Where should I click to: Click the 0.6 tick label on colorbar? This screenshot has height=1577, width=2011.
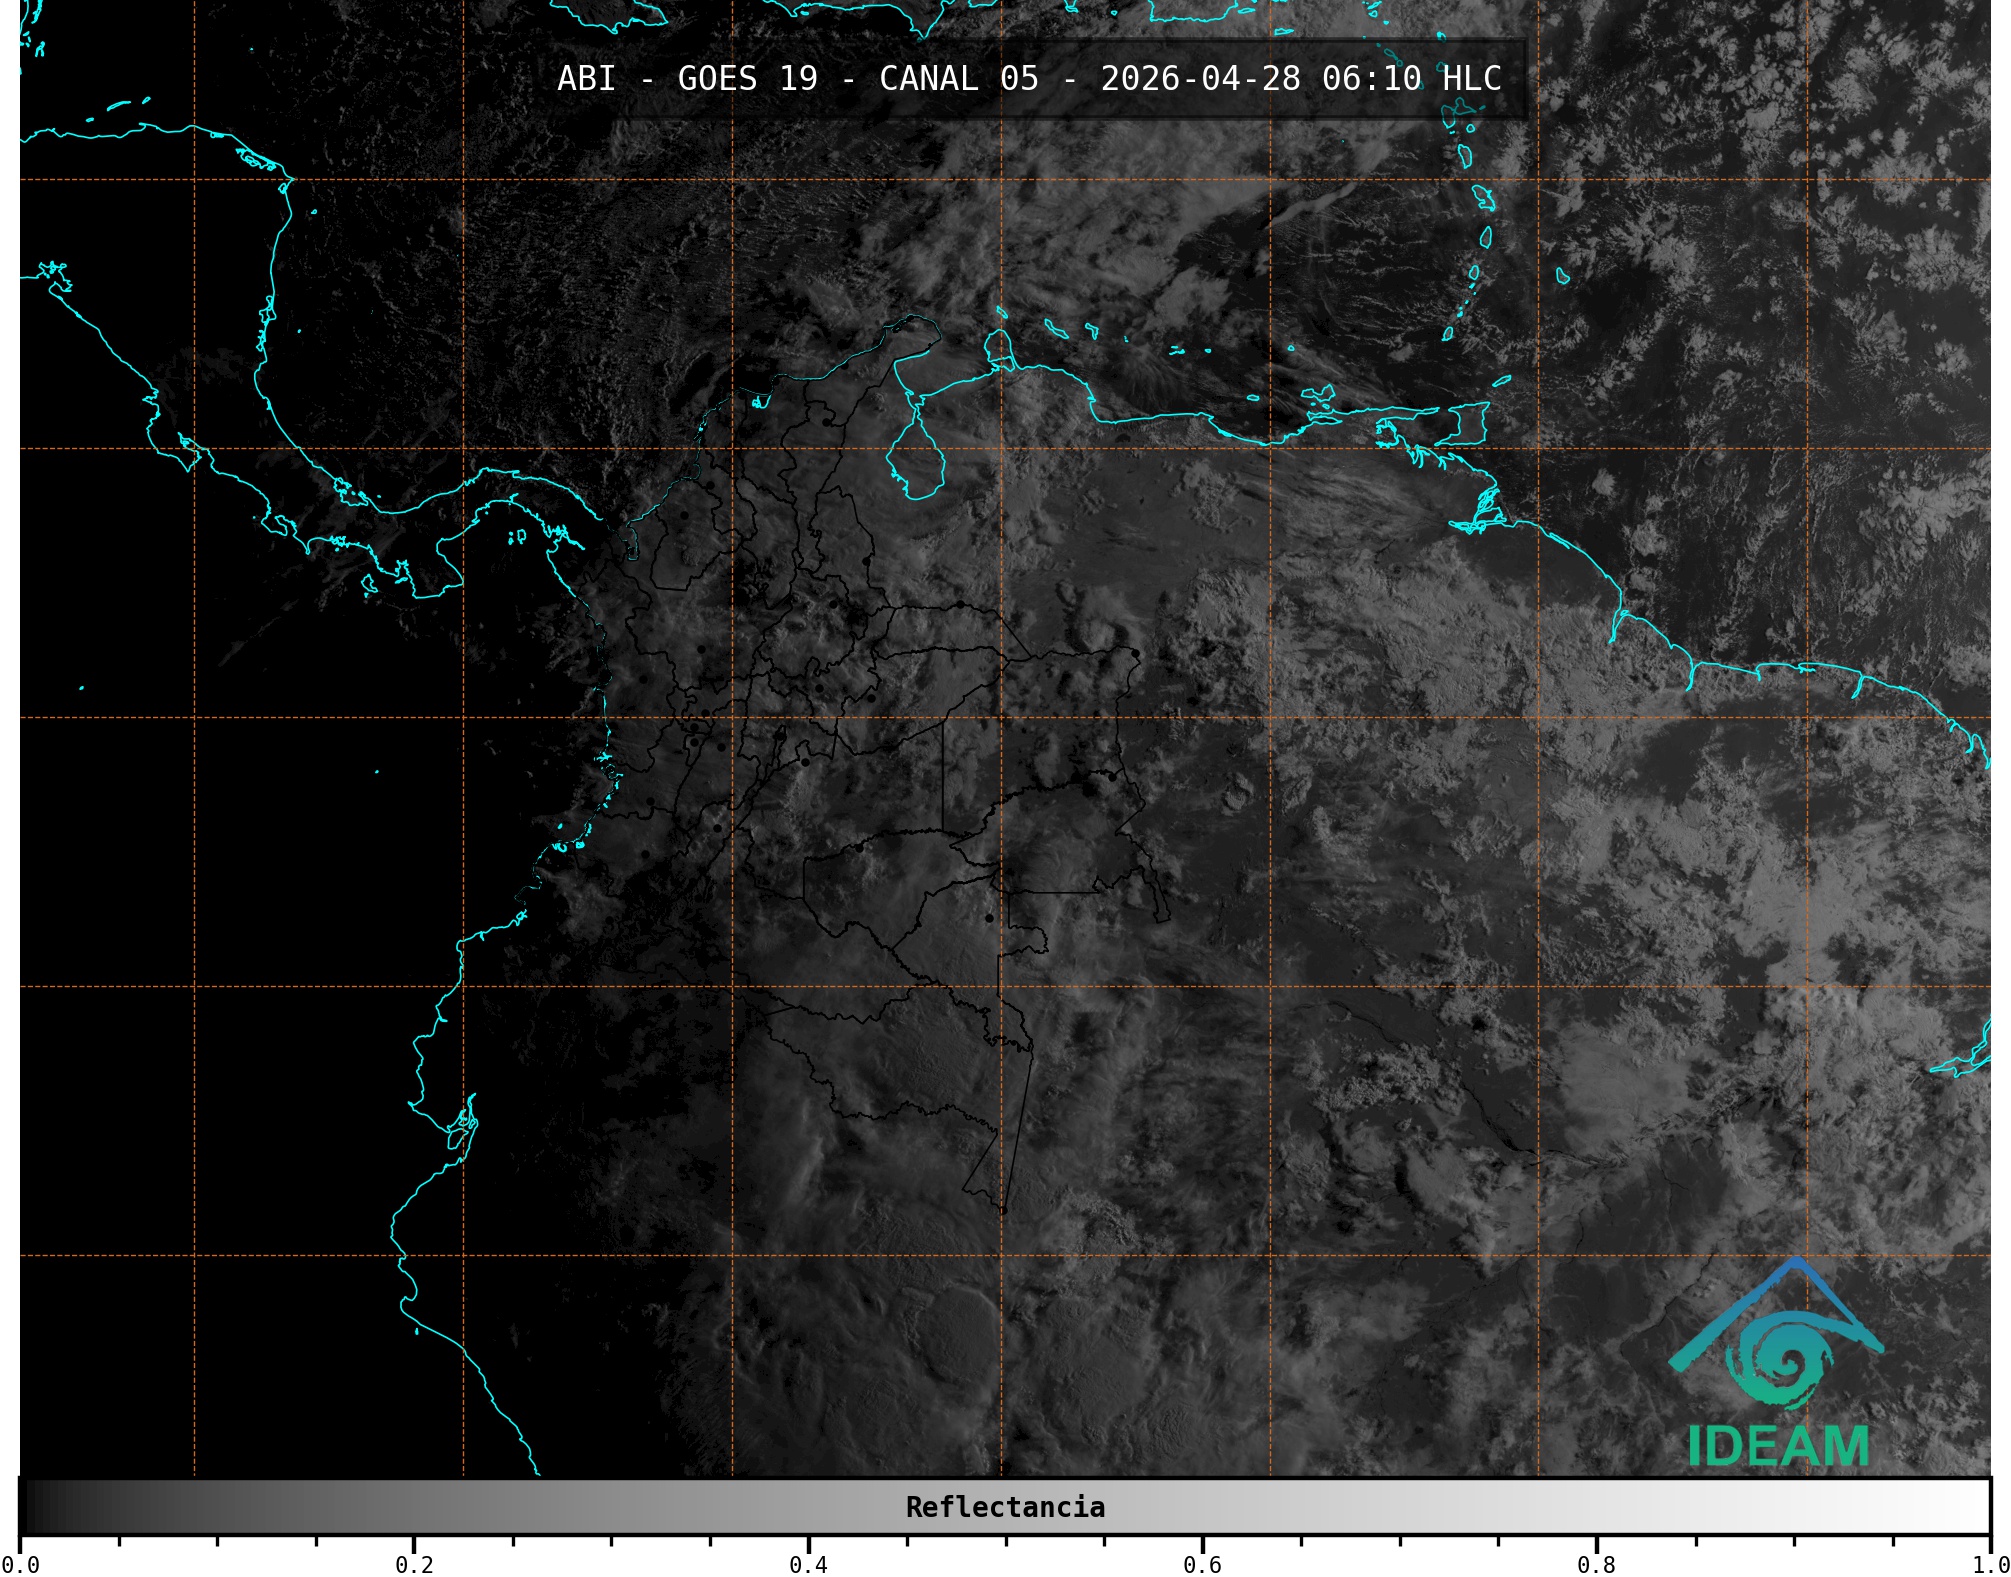tap(1202, 1564)
